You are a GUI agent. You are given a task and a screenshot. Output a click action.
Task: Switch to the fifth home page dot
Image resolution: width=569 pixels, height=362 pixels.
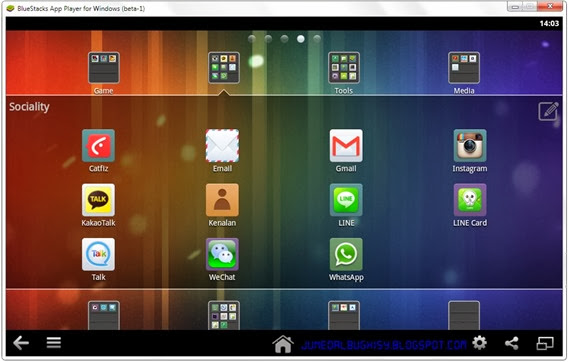pyautogui.click(x=317, y=39)
